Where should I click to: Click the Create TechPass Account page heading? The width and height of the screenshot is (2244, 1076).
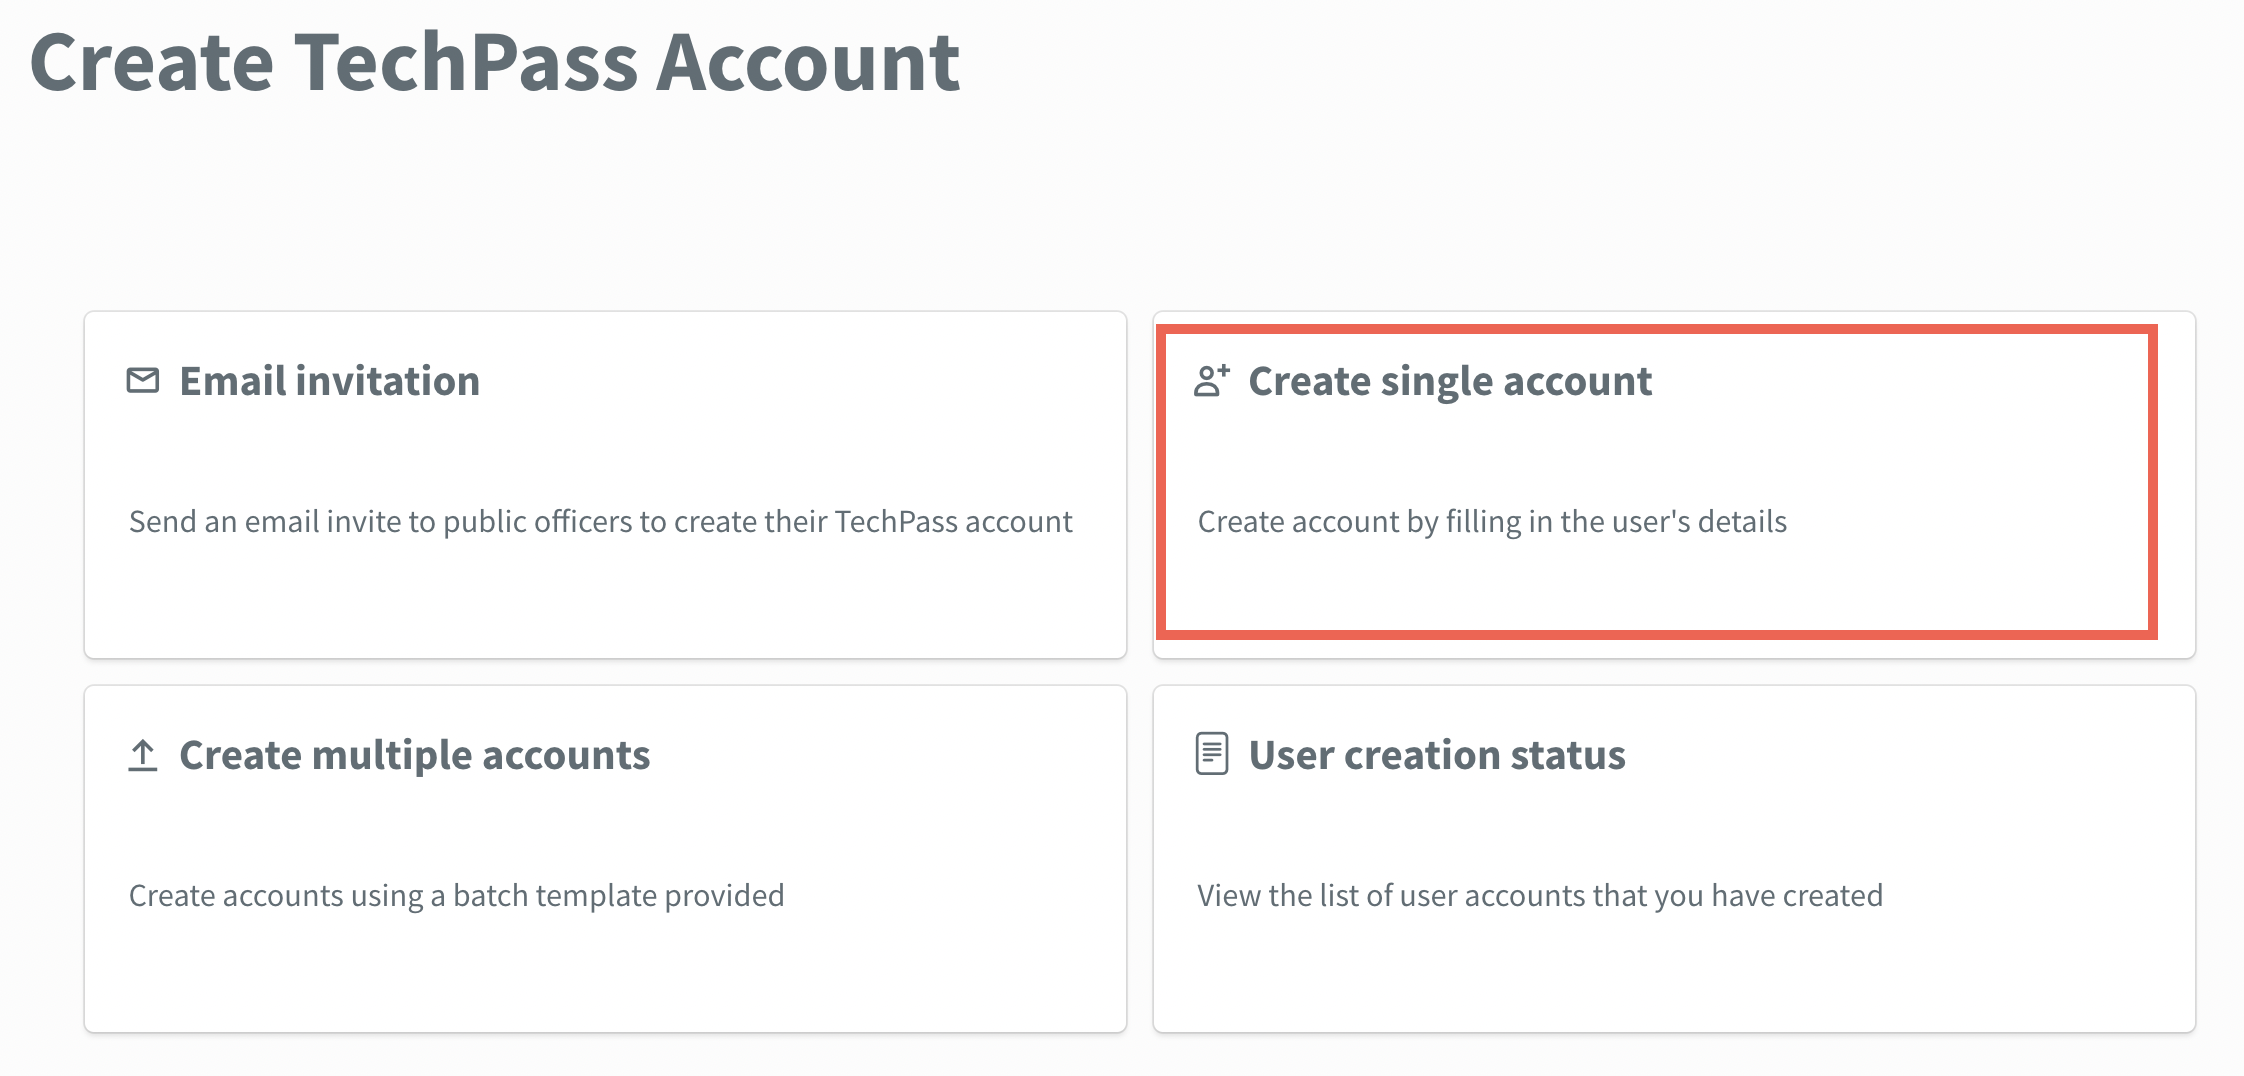[497, 63]
